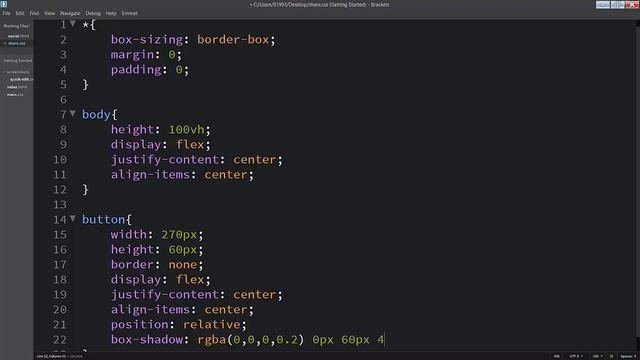Click the 'relative' position value

click(x=211, y=324)
